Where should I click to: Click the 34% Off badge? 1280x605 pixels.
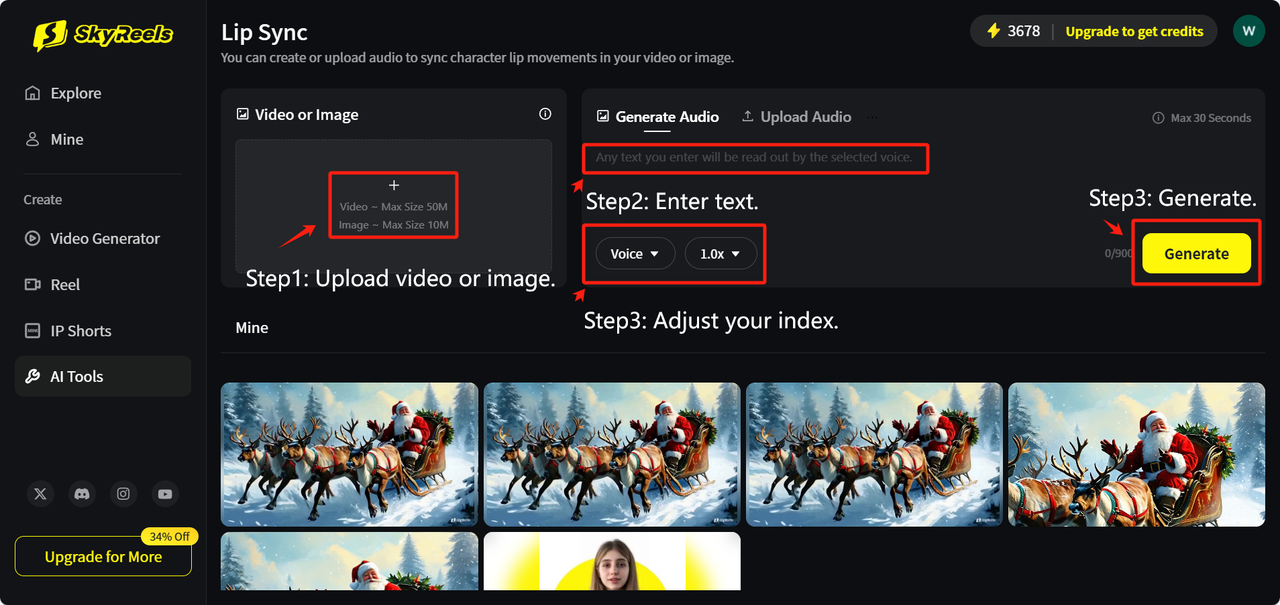point(169,536)
